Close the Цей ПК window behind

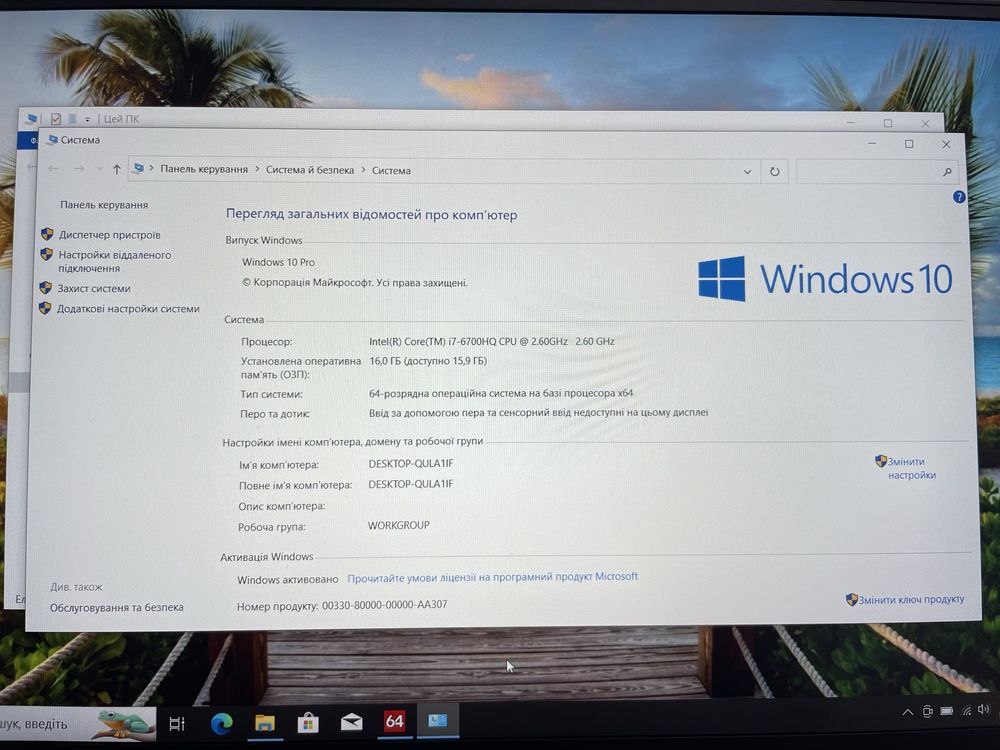[925, 123]
